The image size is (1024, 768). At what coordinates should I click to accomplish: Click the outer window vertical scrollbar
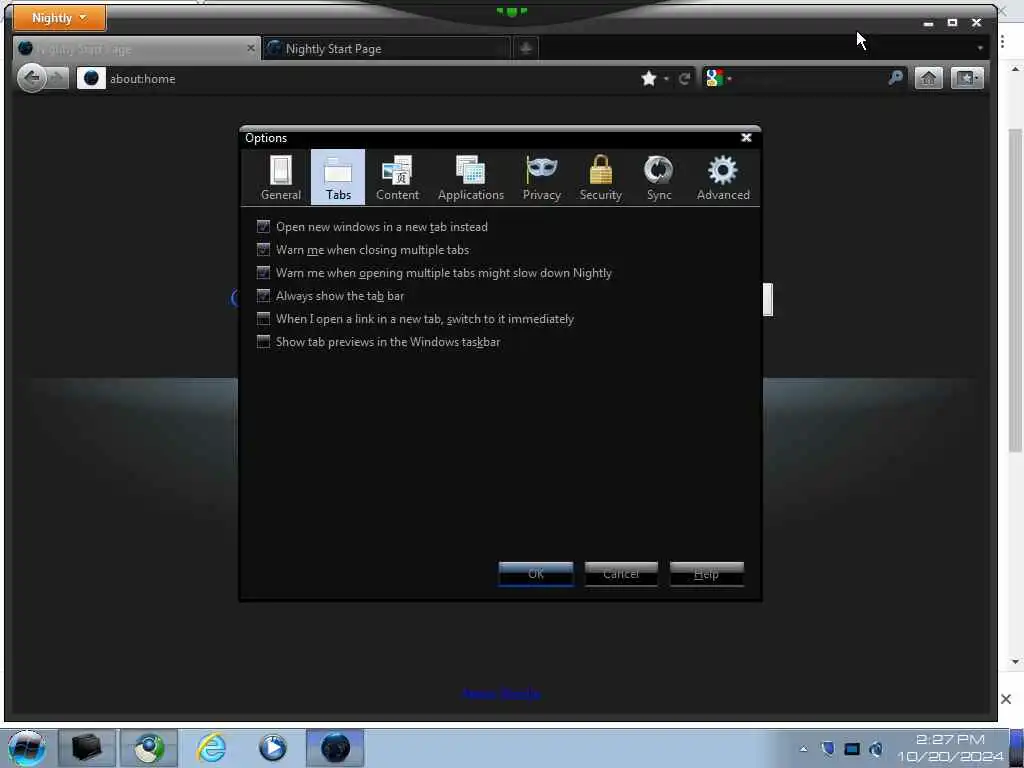[1015, 291]
